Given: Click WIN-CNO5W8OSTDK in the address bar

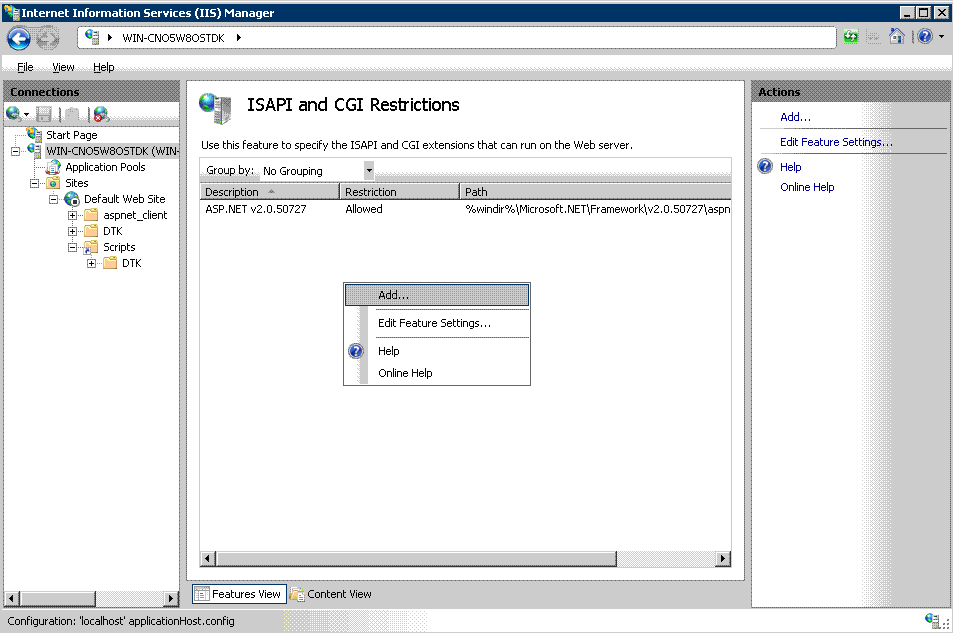Looking at the screenshot, I should coord(173,38).
